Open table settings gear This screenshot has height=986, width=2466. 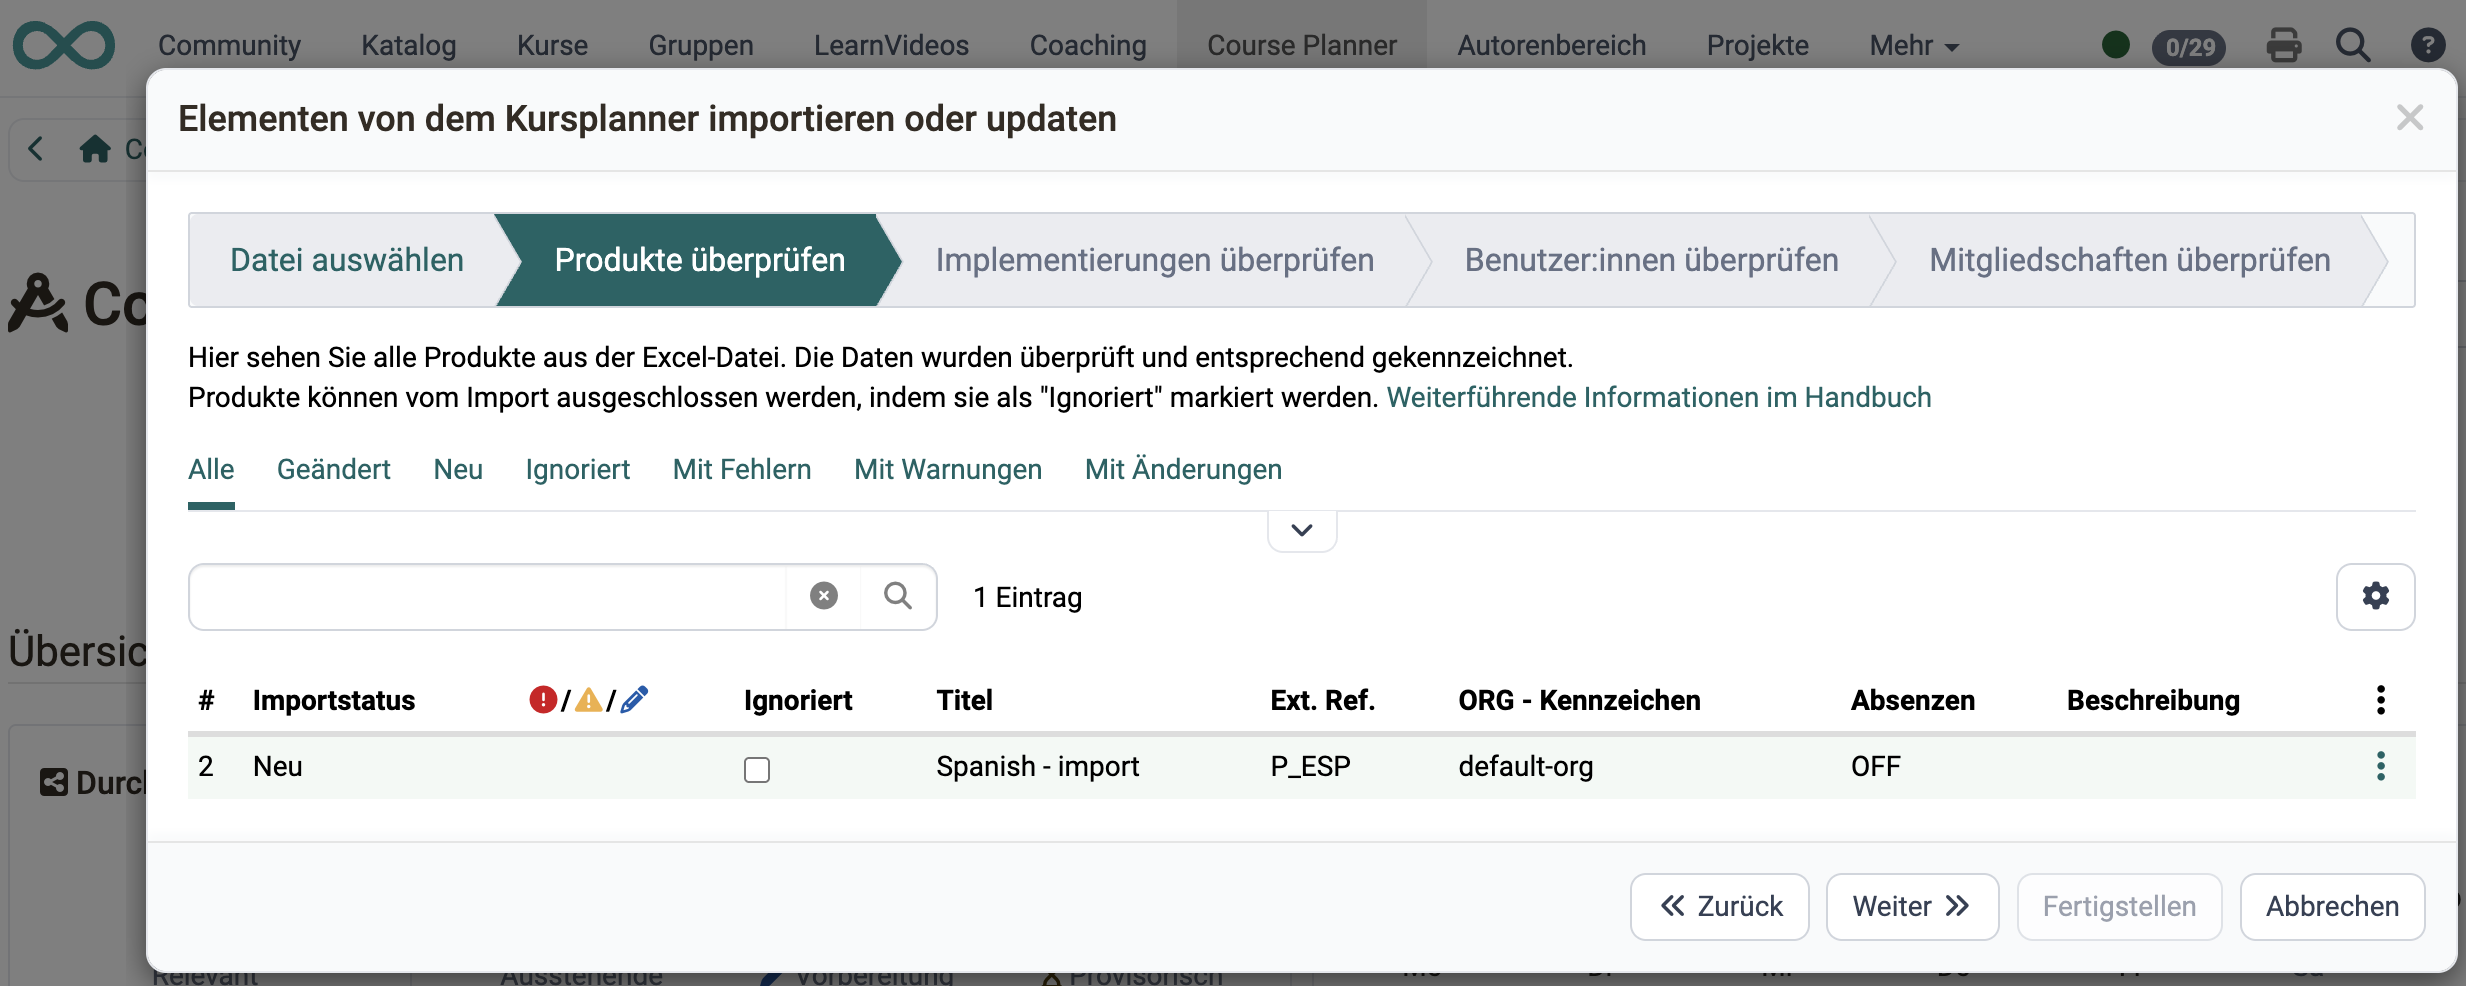(2376, 596)
